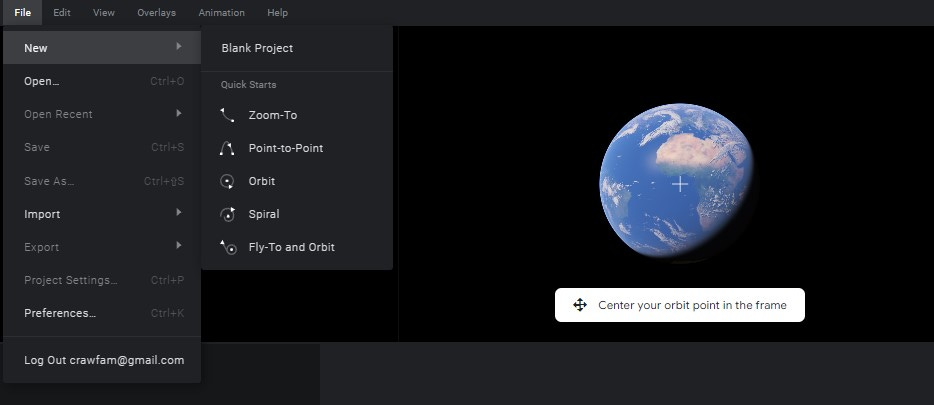Click the Fly-To and Orbit icon

pyautogui.click(x=228, y=247)
